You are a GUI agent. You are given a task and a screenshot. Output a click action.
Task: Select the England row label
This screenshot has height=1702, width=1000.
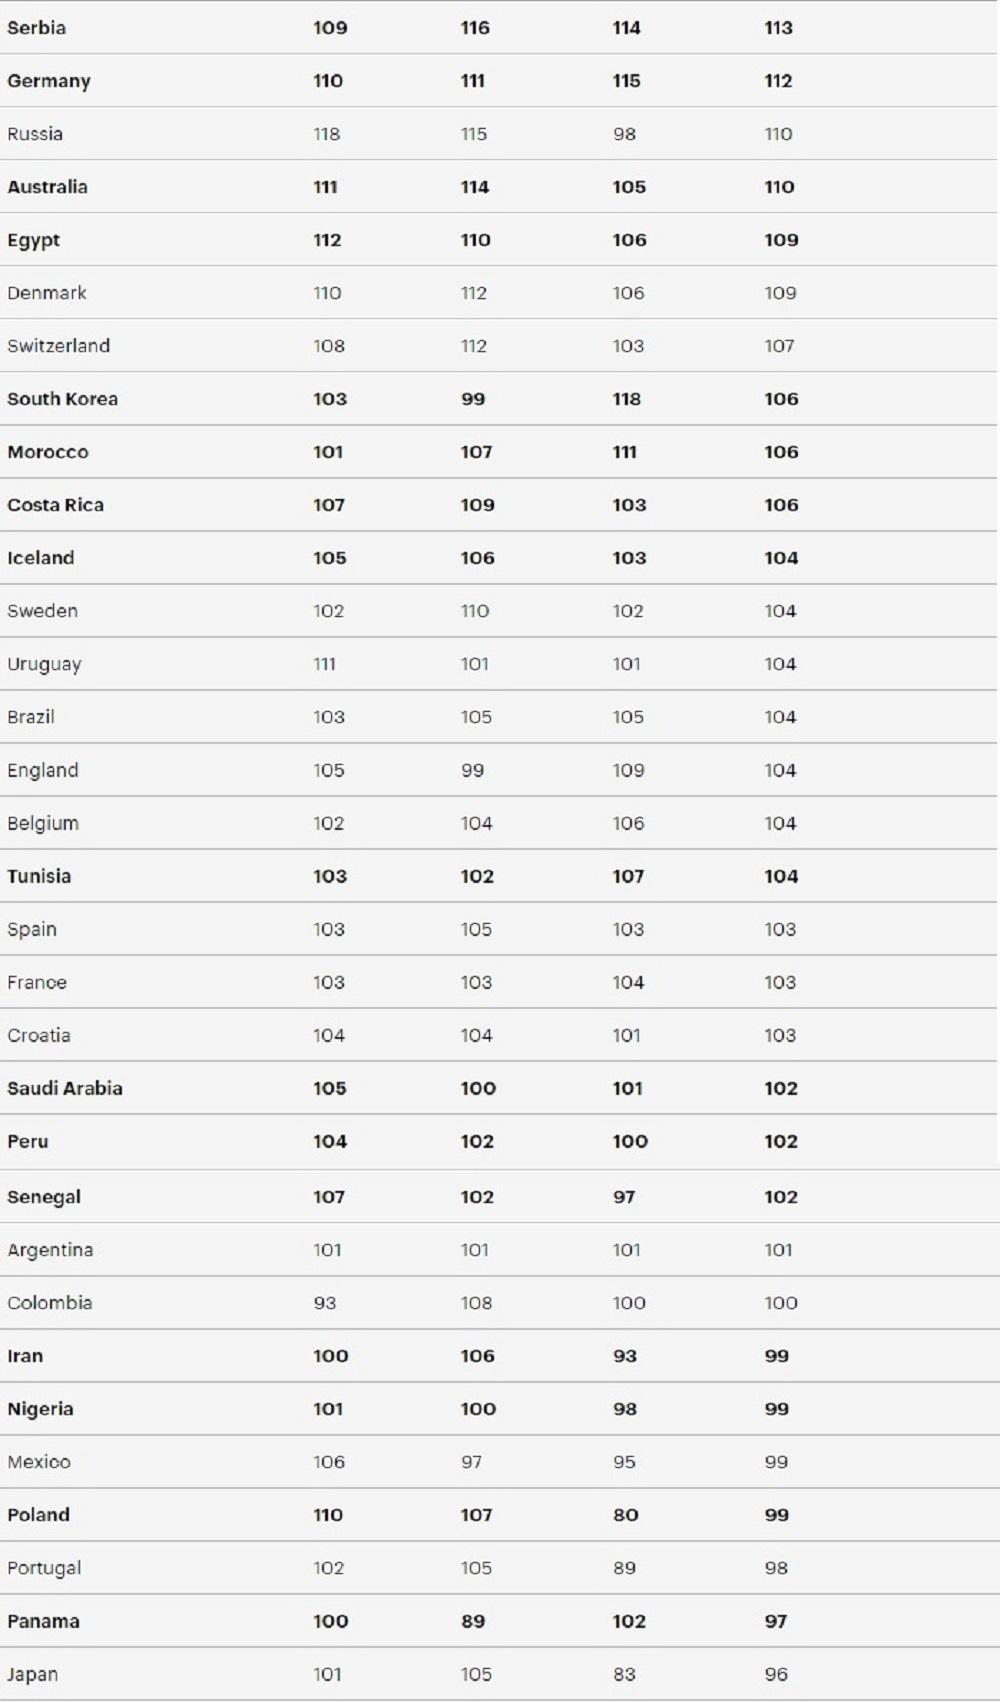click(43, 770)
